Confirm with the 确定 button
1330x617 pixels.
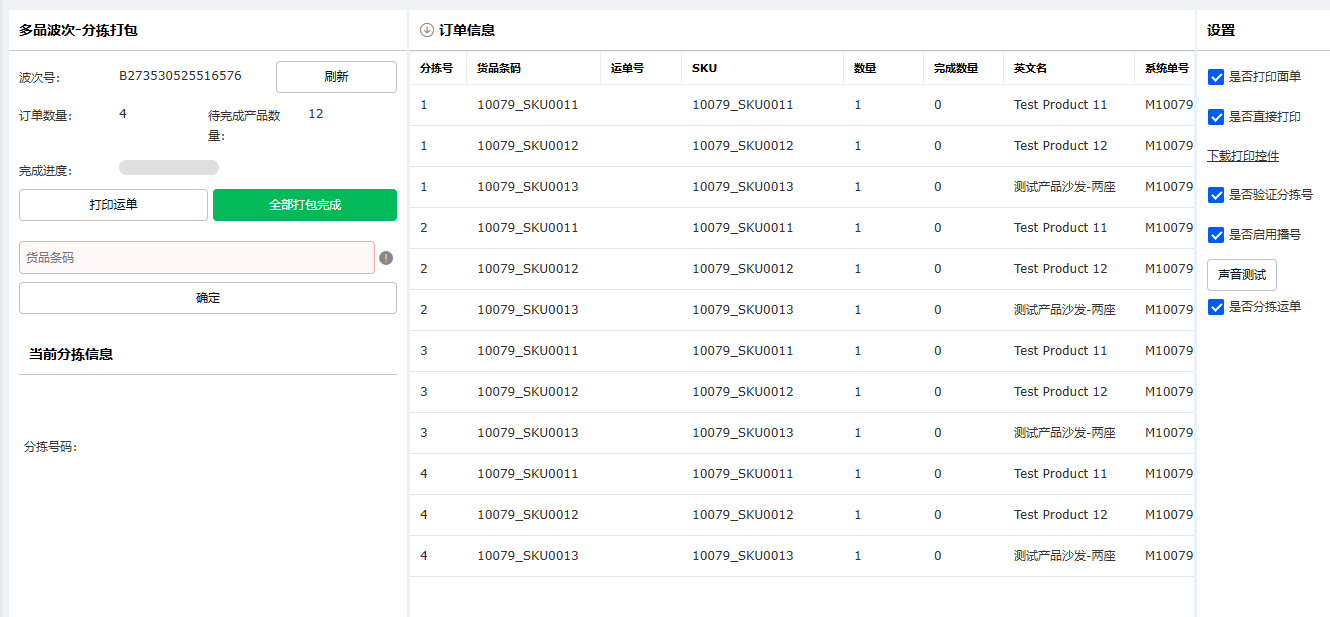208,298
